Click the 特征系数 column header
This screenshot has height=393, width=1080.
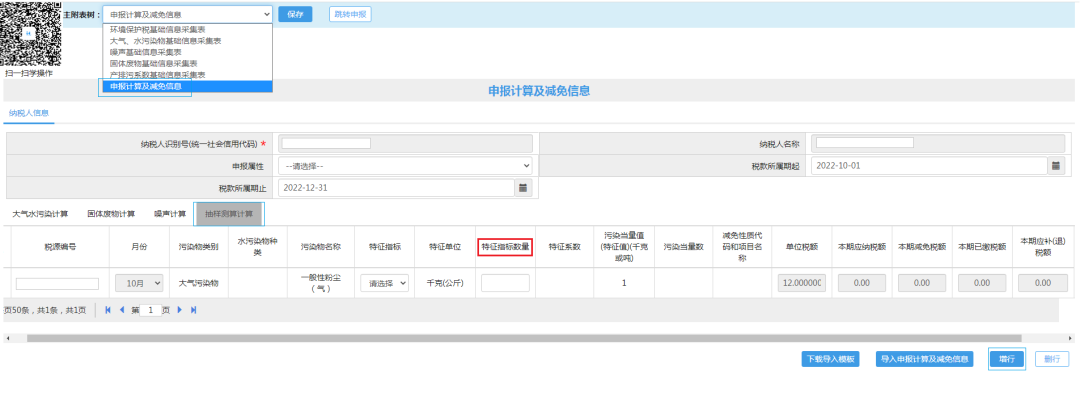565,246
